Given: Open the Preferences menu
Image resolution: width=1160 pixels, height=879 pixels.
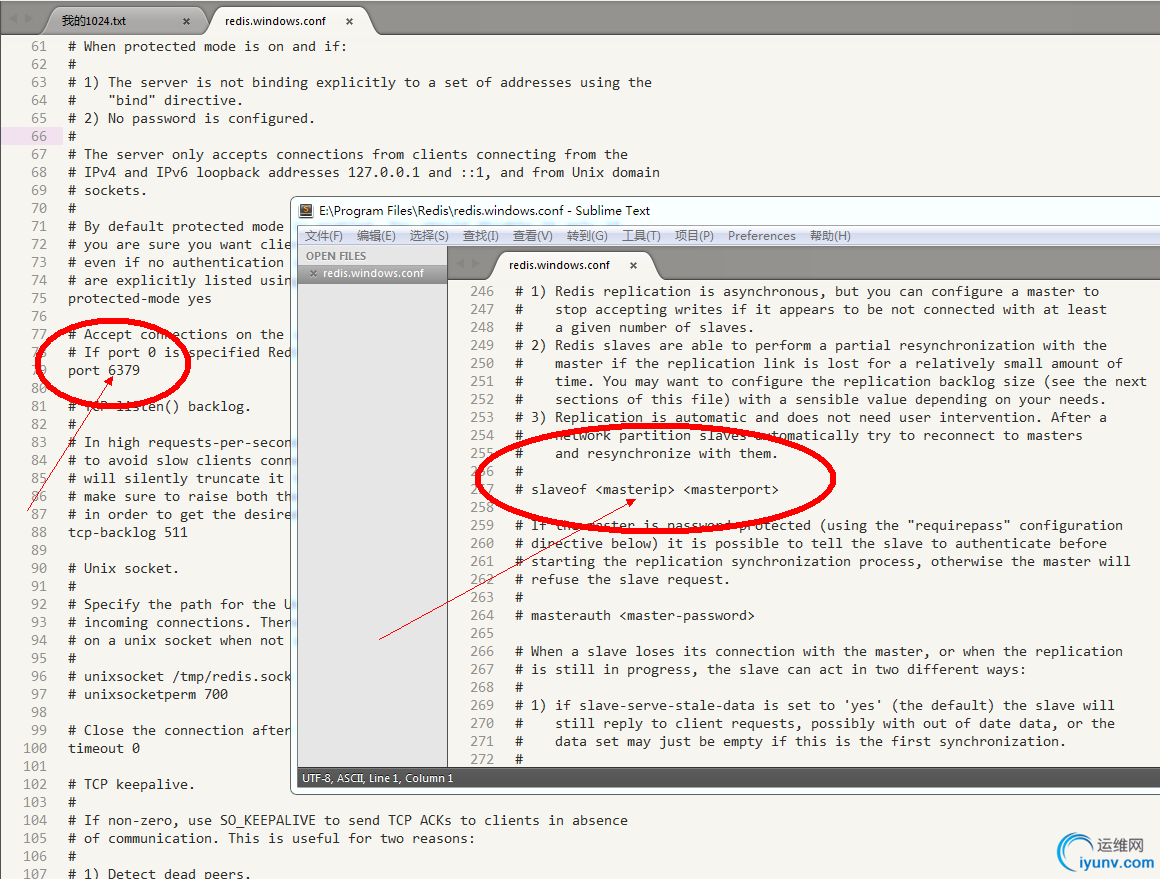Looking at the screenshot, I should click(x=761, y=236).
